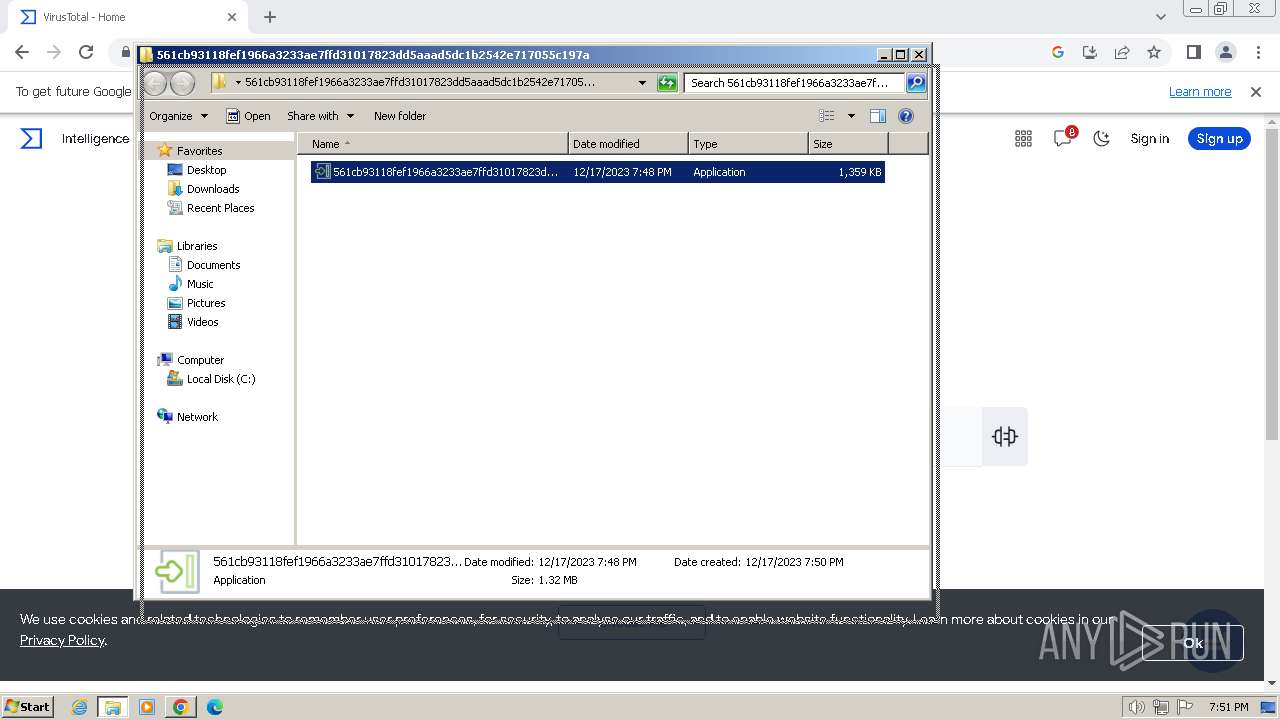Click the VirusTotal logo on the page
Viewport: 1280px width, 720px height.
(32, 138)
